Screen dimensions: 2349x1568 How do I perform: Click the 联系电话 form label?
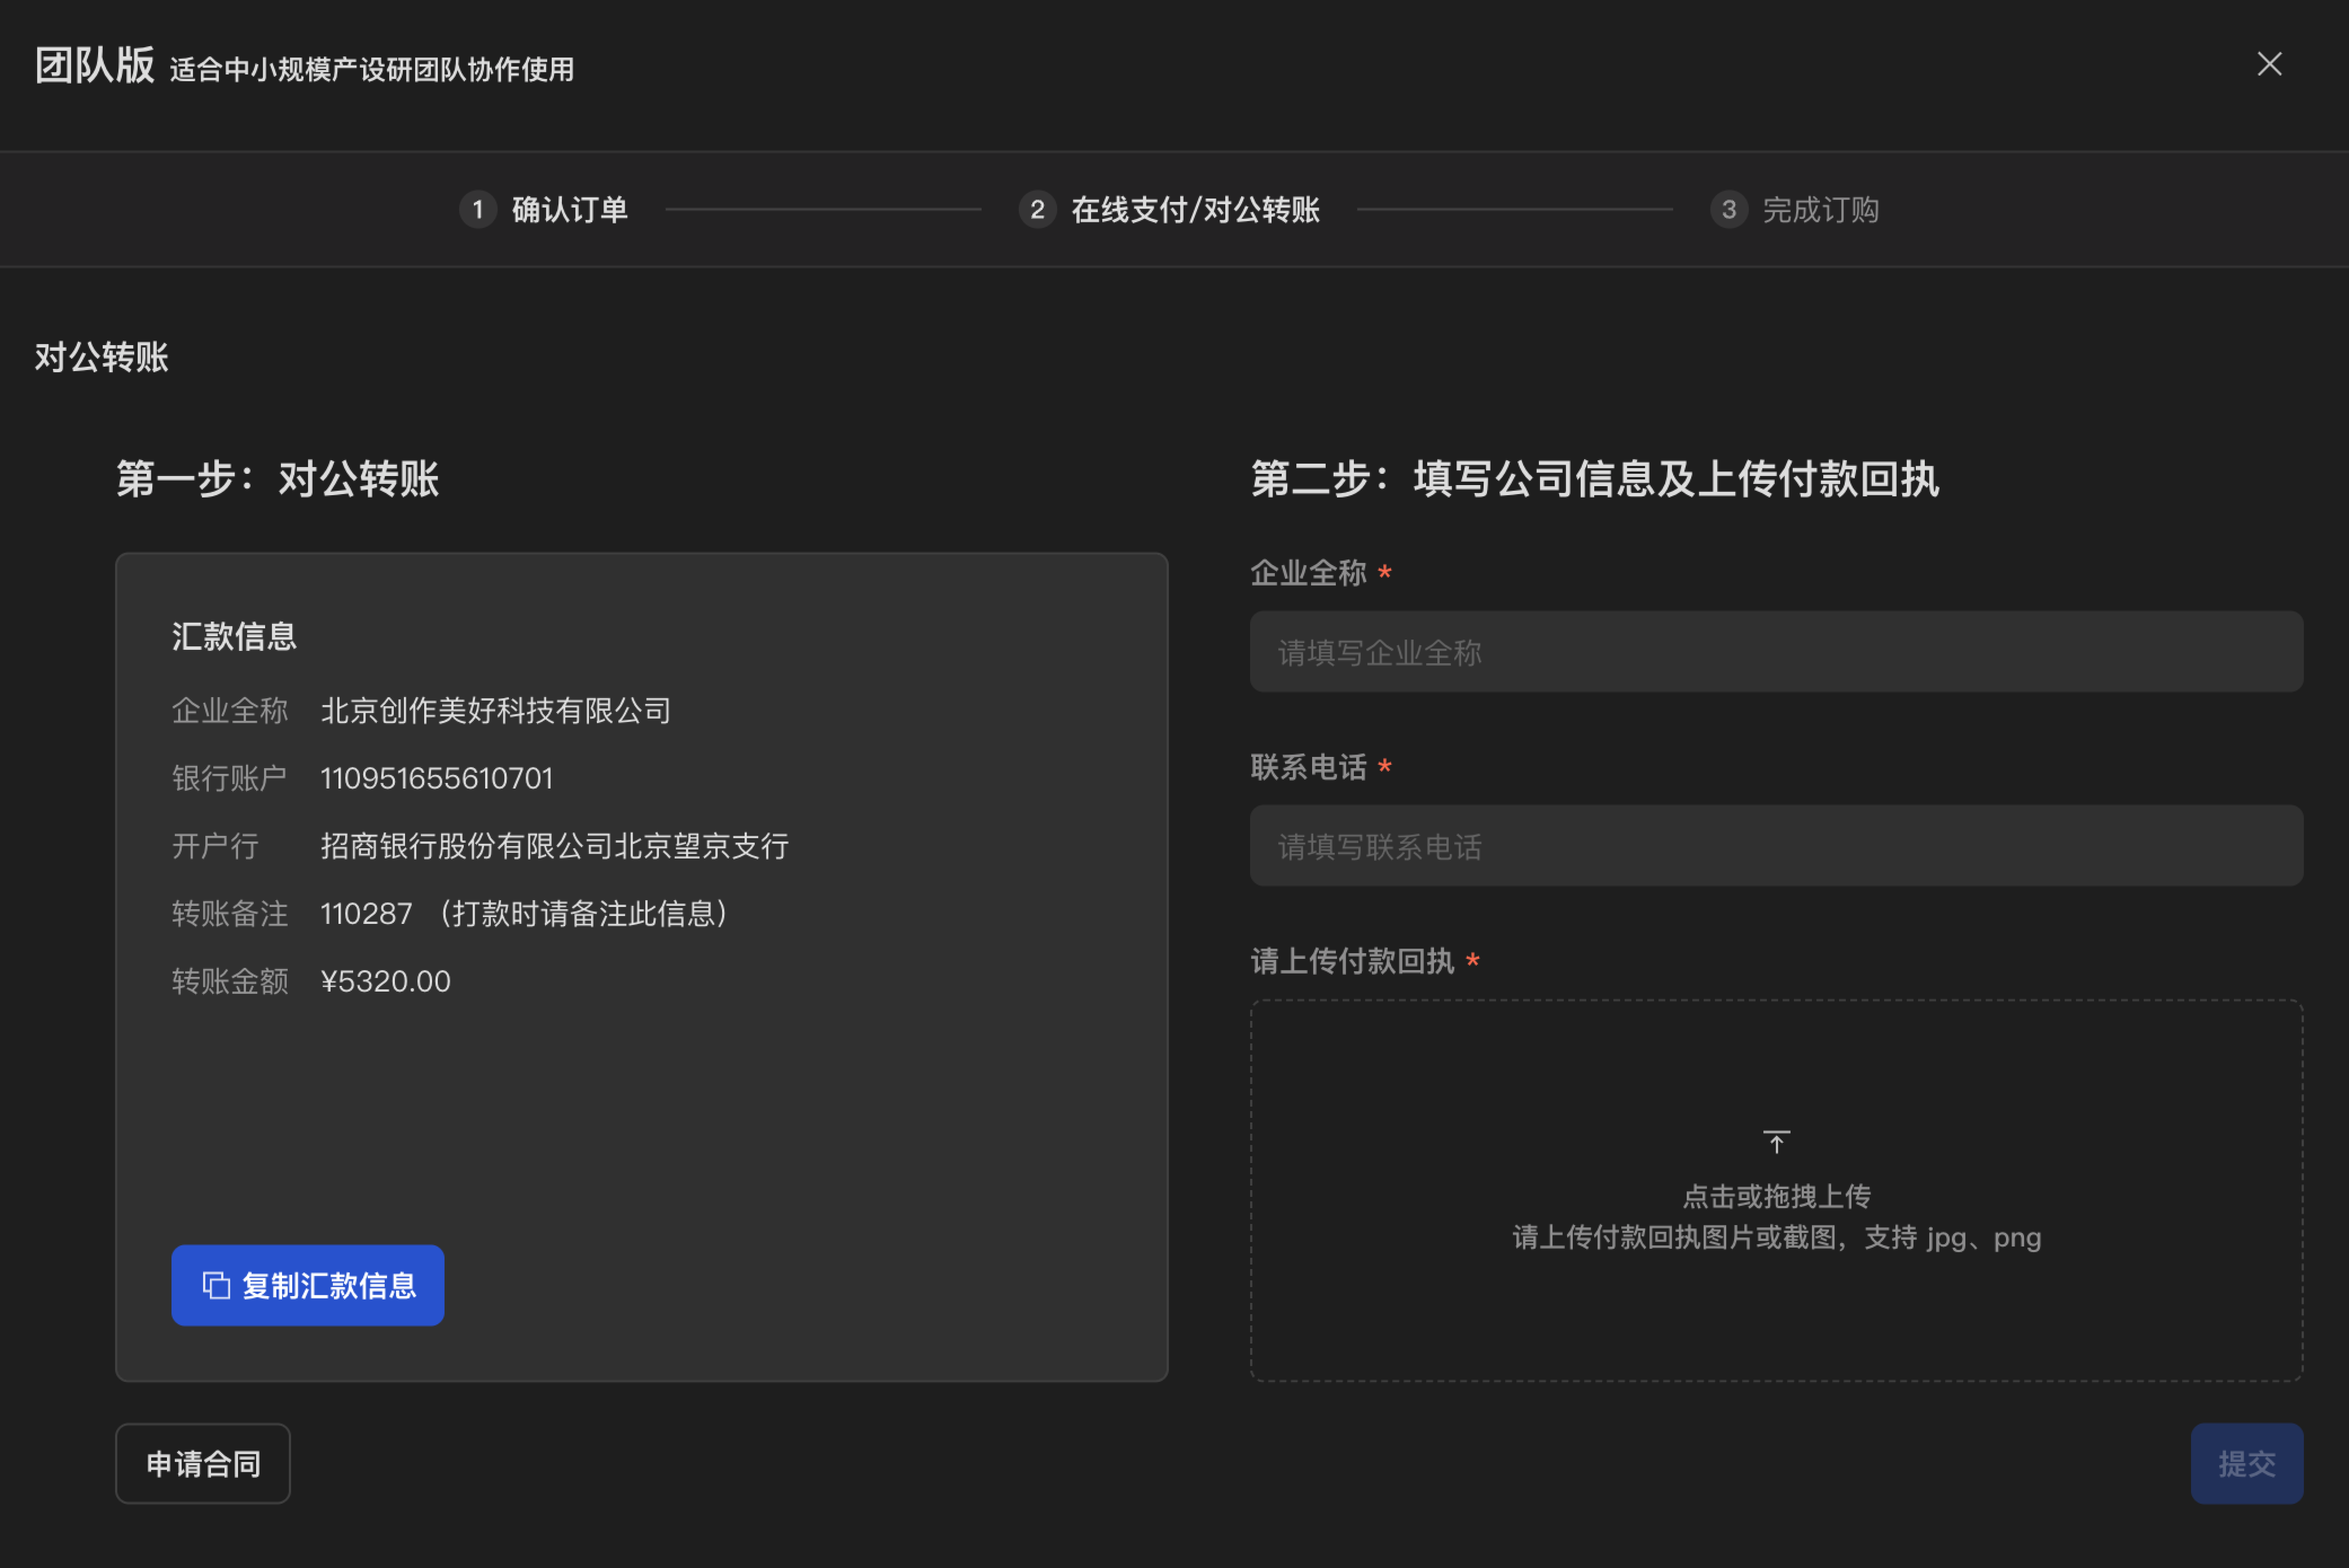point(1309,767)
